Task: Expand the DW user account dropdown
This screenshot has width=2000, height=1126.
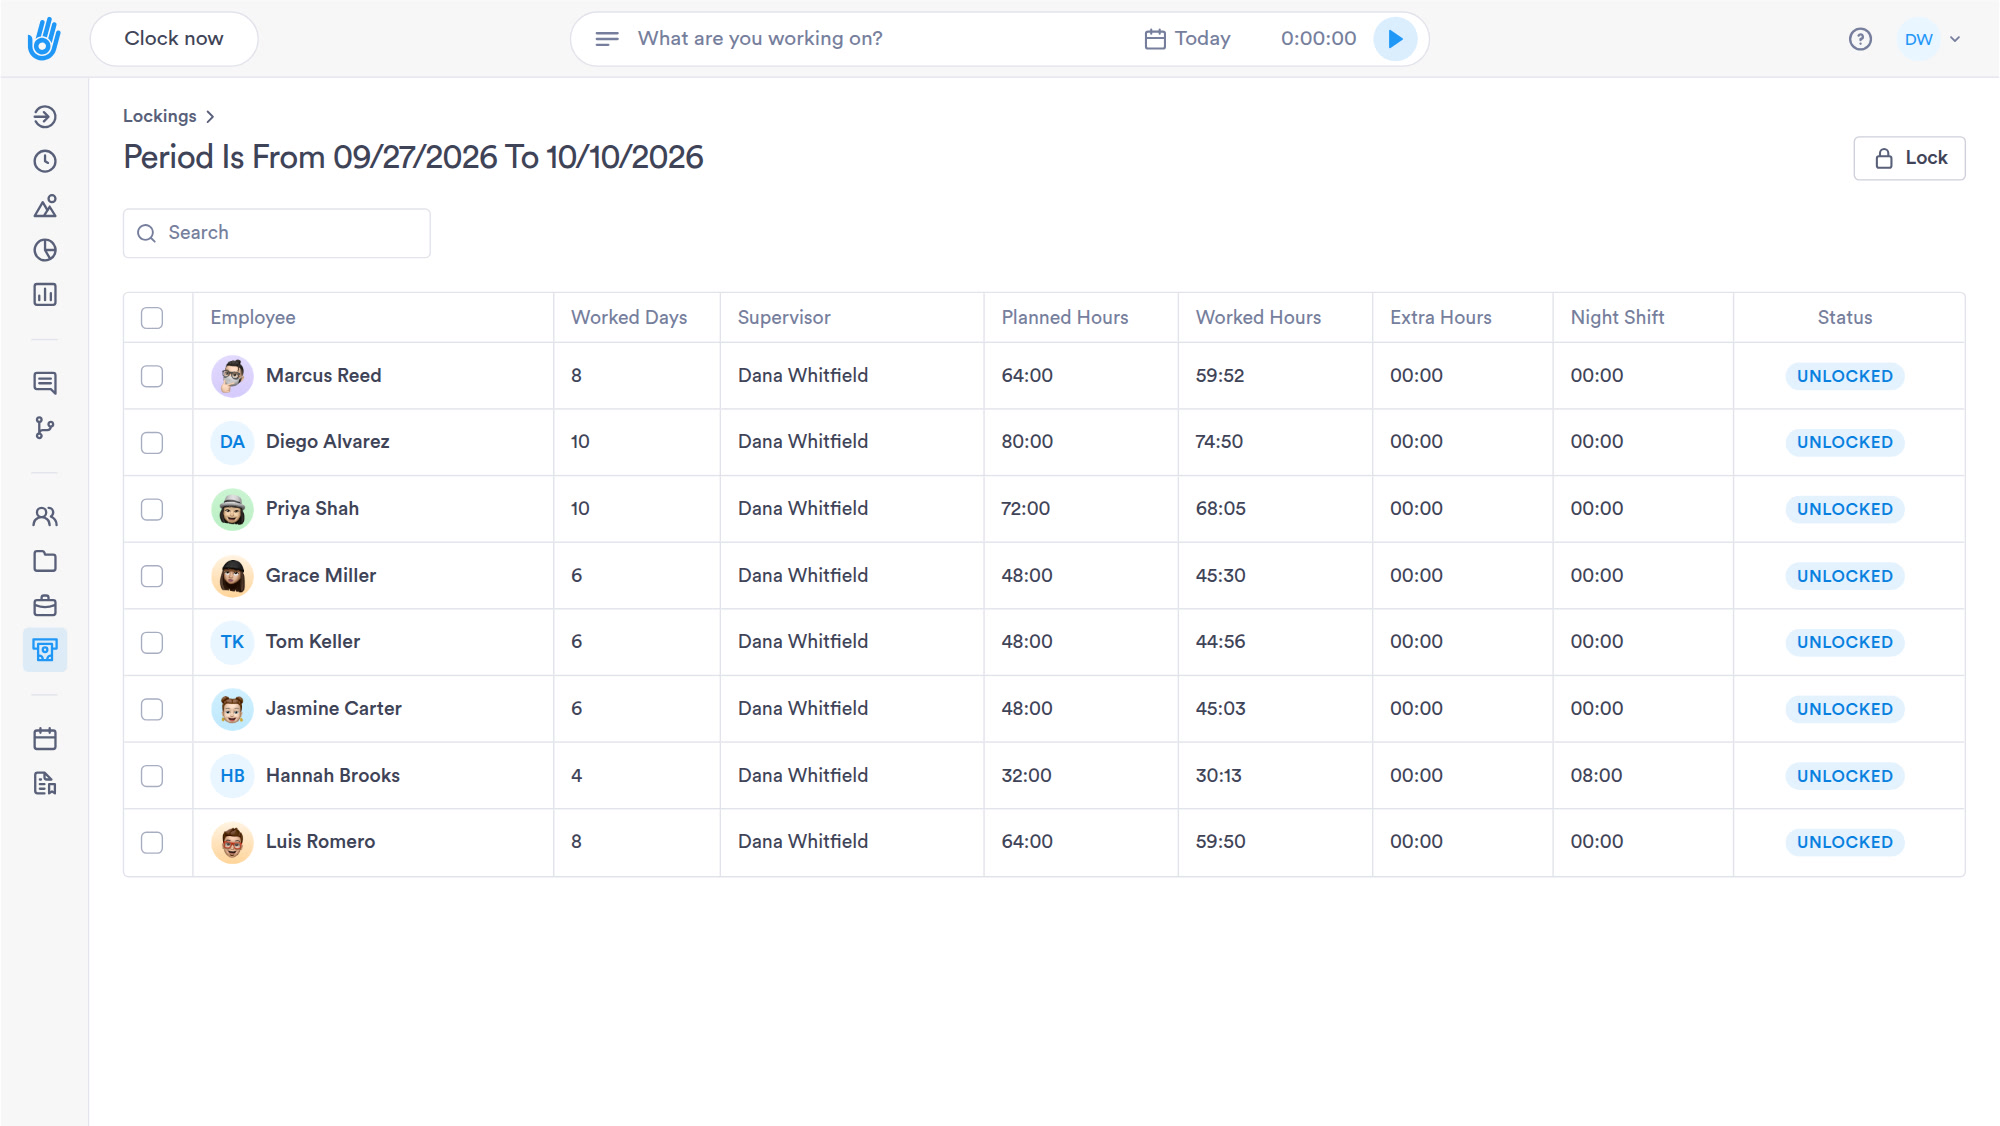Action: tap(1933, 39)
